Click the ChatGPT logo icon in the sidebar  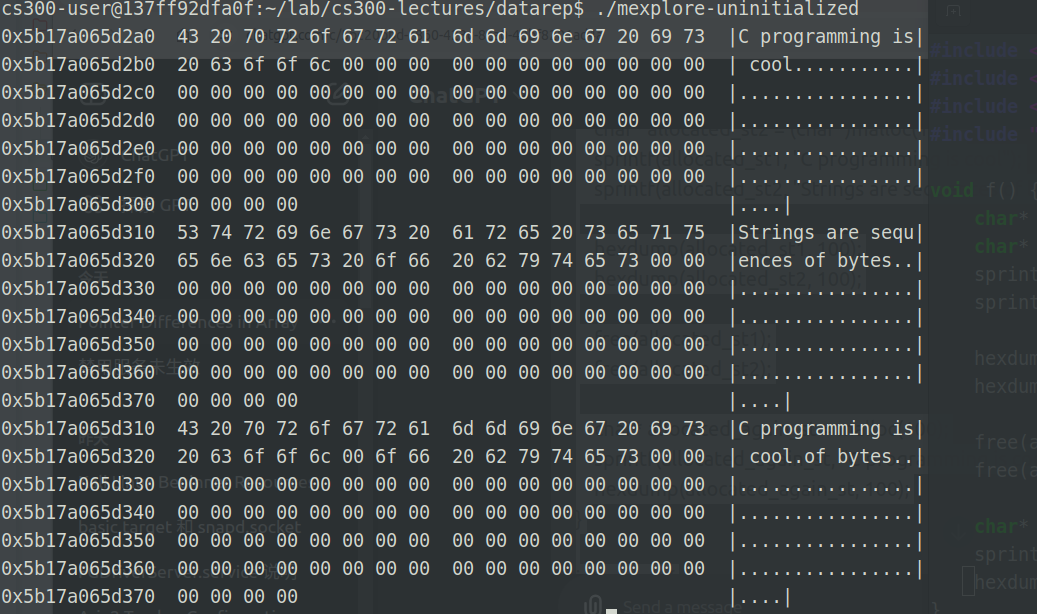94,155
